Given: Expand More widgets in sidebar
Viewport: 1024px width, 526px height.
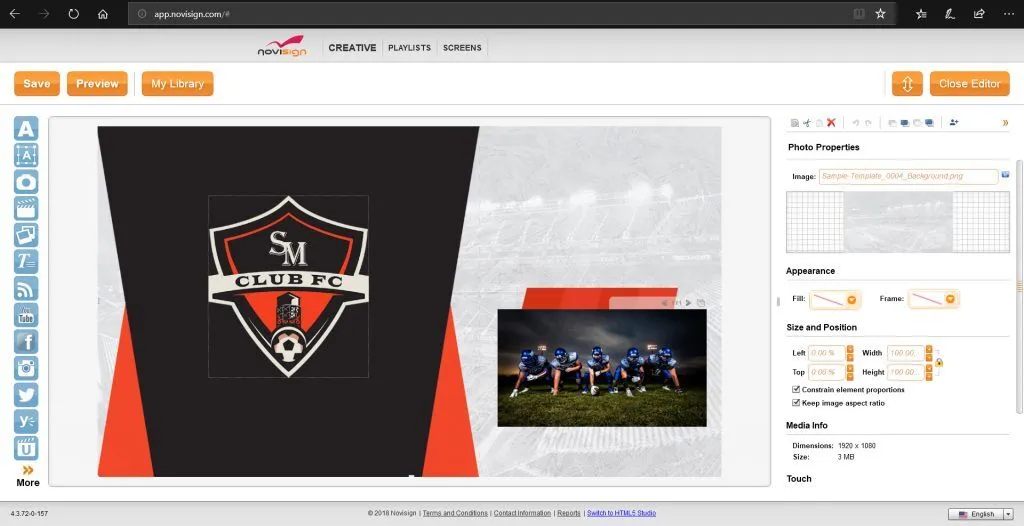Looking at the screenshot, I should click(28, 475).
